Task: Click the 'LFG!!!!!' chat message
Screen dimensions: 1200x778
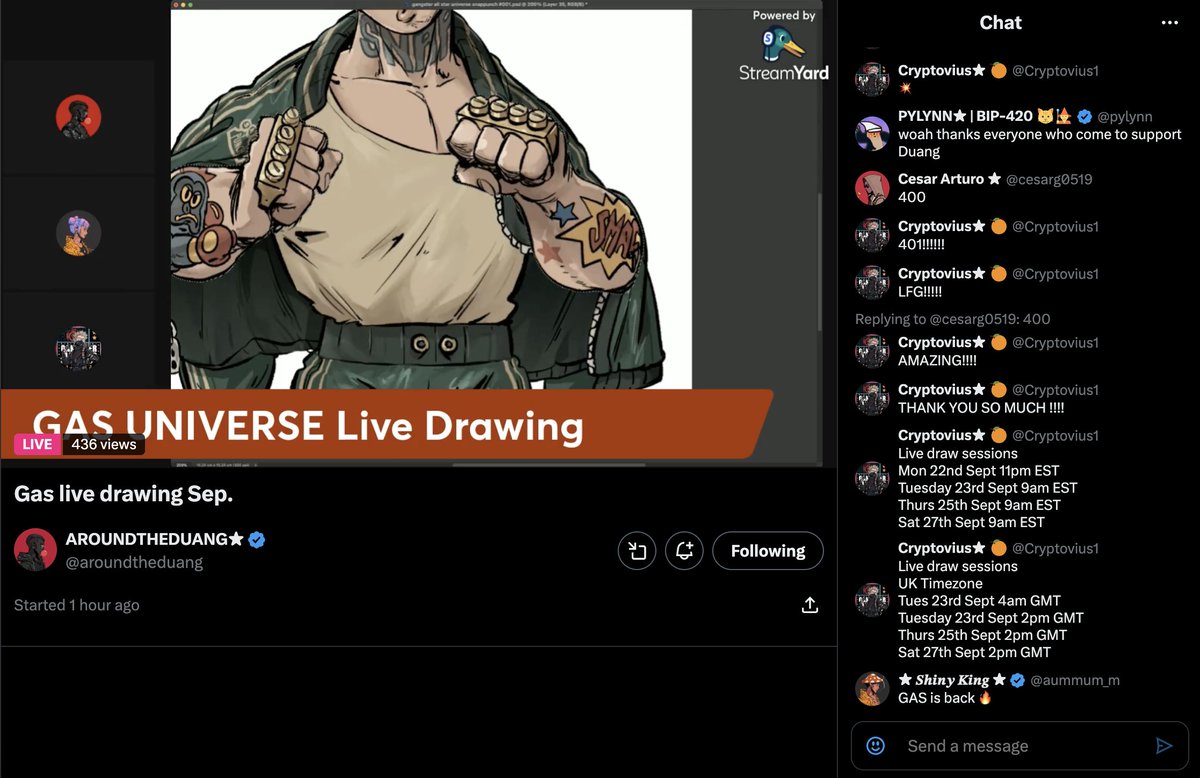Action: (x=920, y=292)
